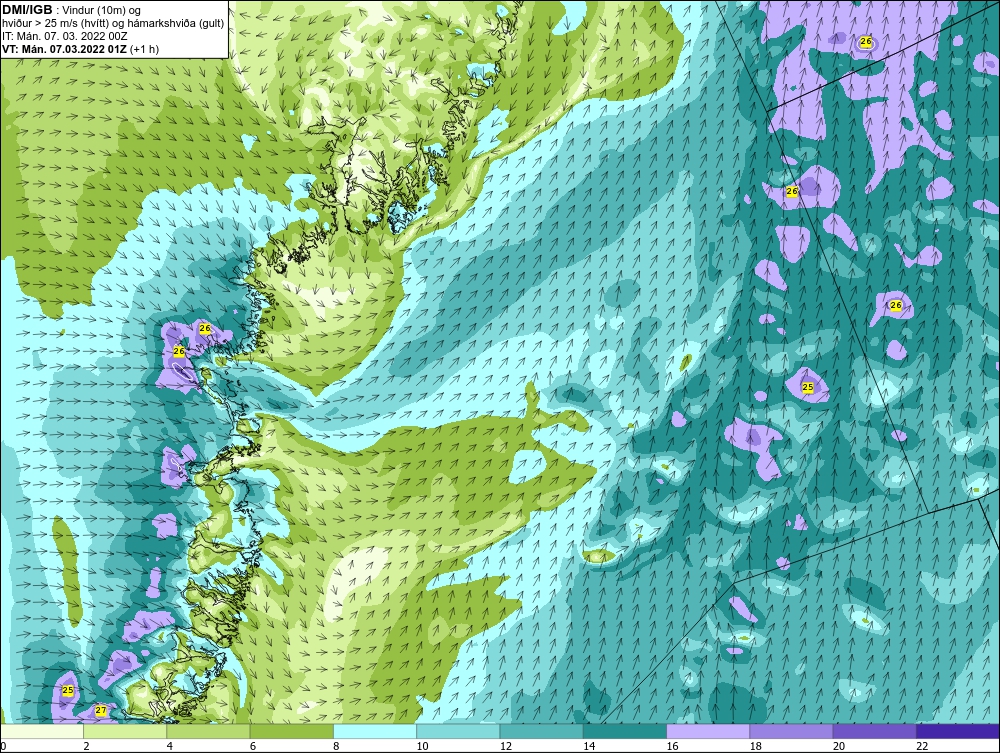Select the pale cyan 8–10 m/s legend swatch
The image size is (1000, 753).
375,731
